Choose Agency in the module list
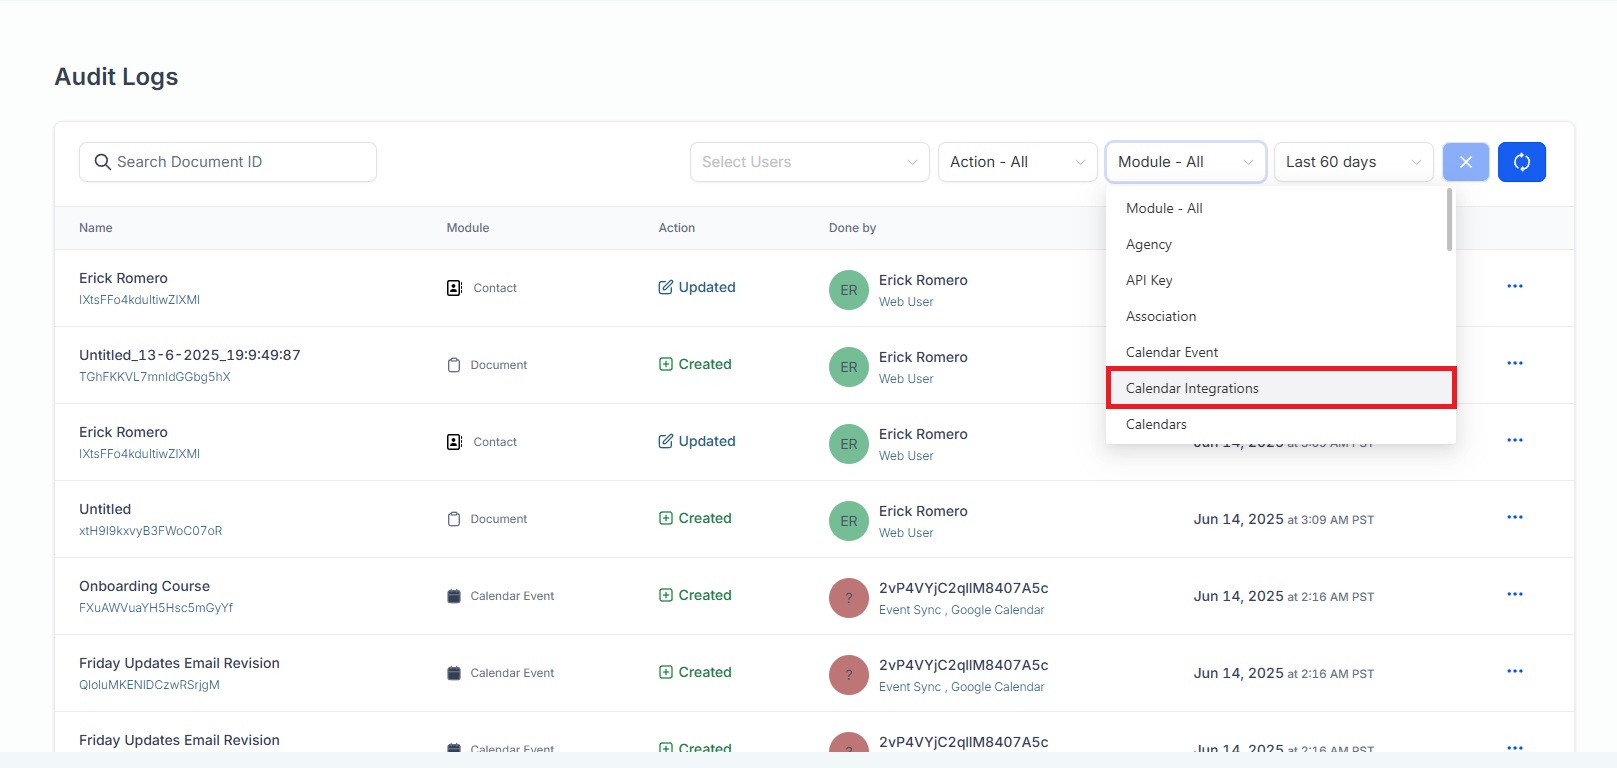 pyautogui.click(x=1149, y=244)
